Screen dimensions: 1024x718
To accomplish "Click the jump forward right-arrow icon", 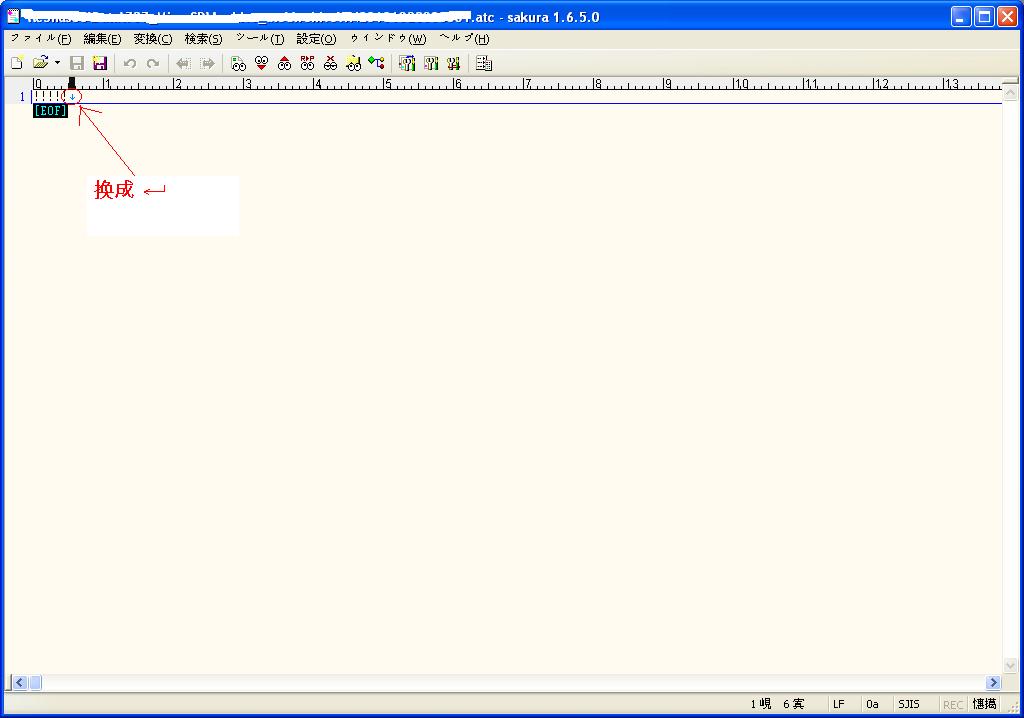I will point(207,63).
